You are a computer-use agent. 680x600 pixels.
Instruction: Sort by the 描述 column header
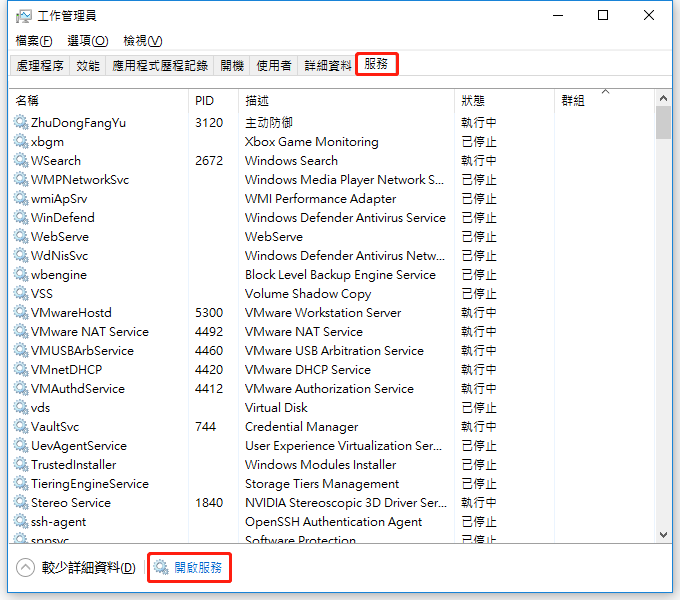[x=347, y=101]
